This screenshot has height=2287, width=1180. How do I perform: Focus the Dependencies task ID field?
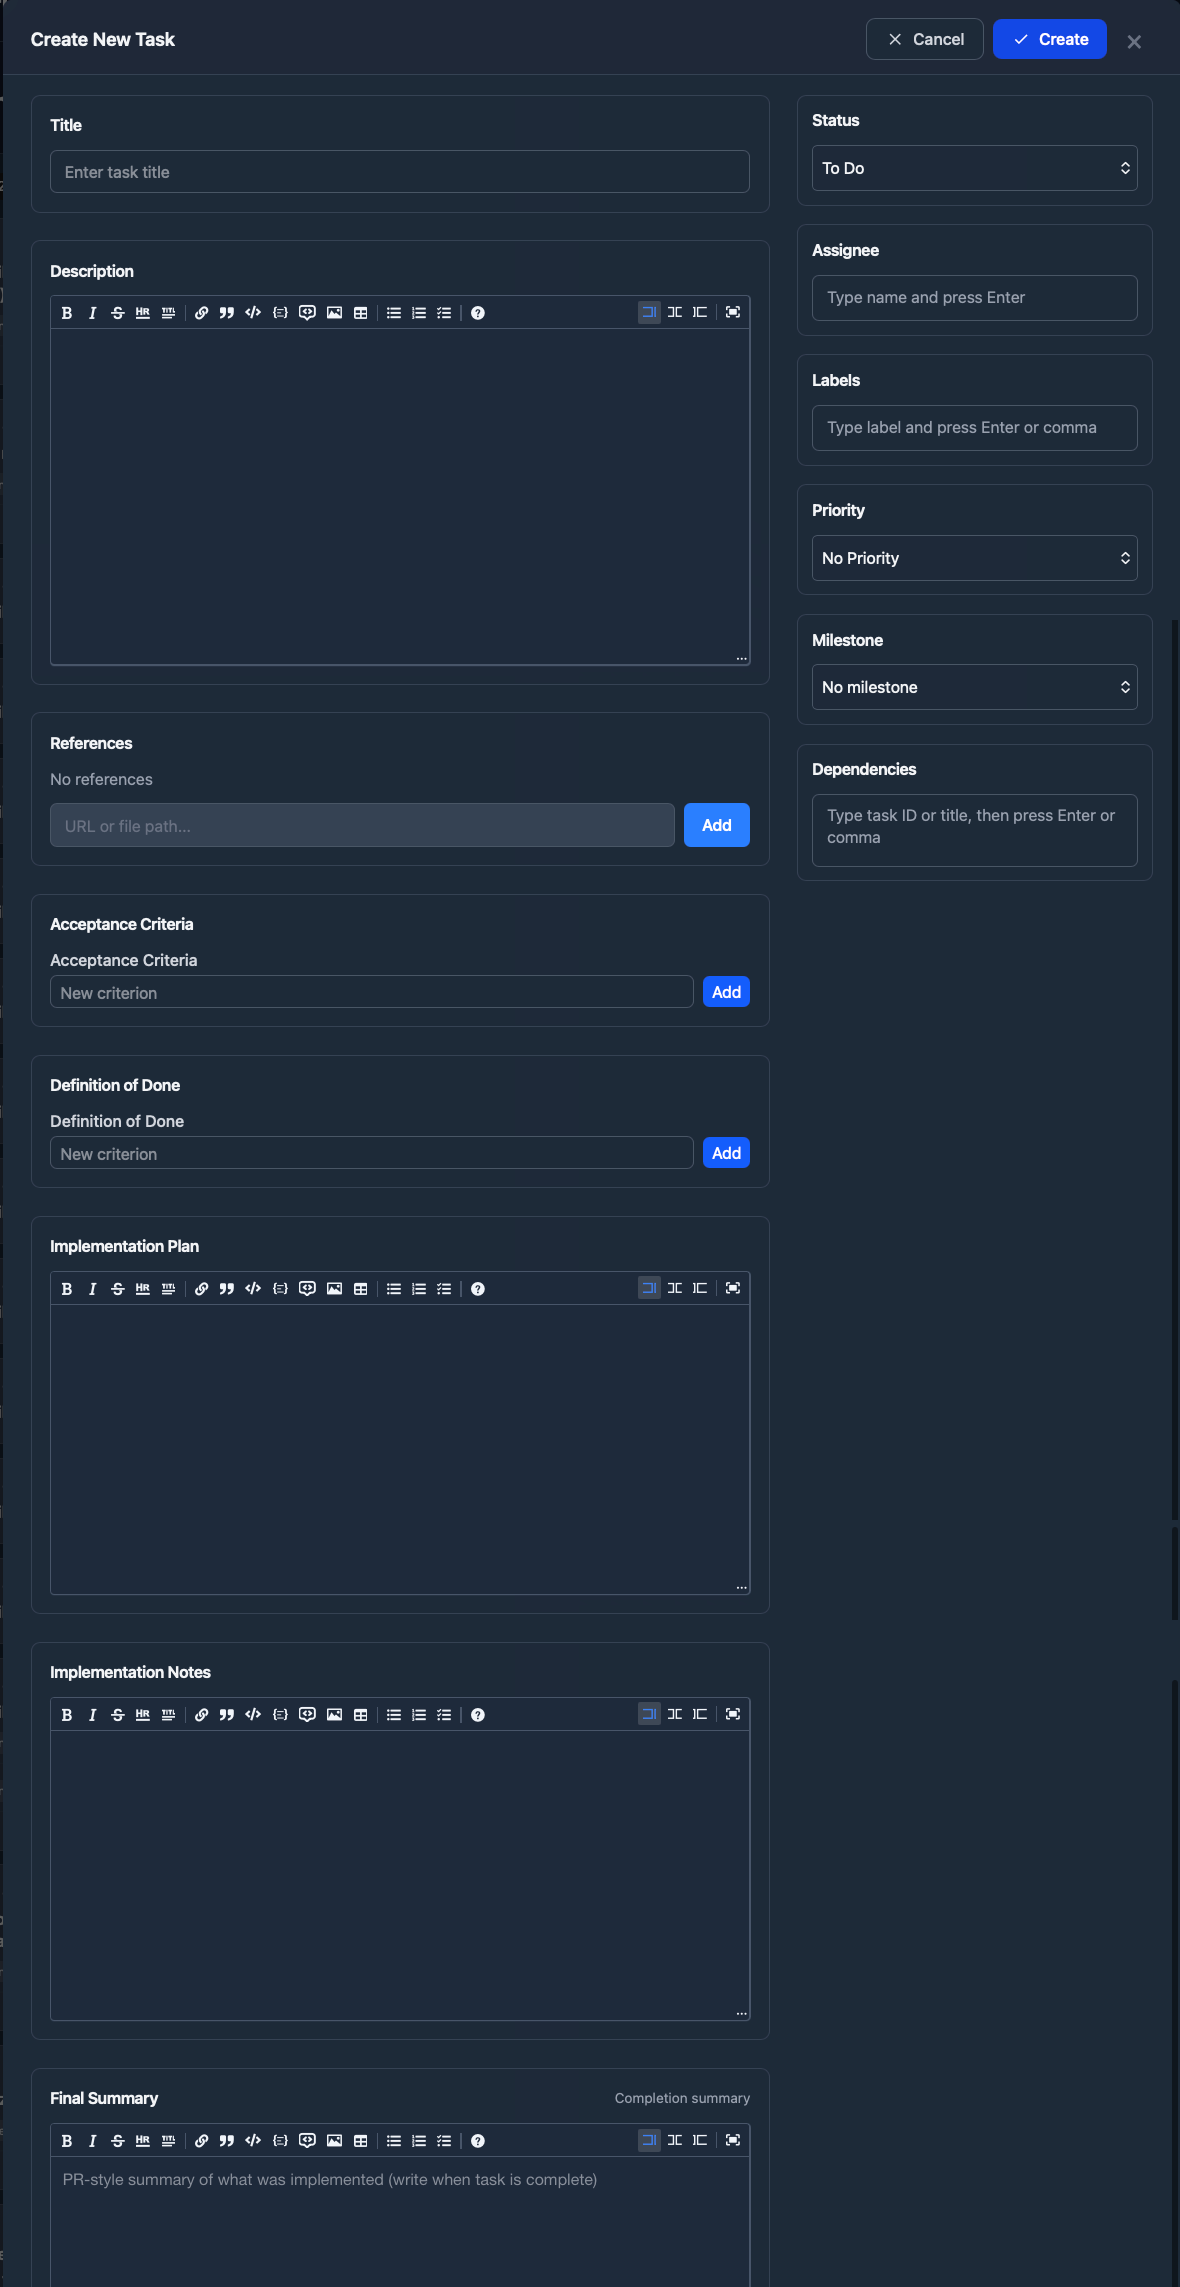pos(975,830)
